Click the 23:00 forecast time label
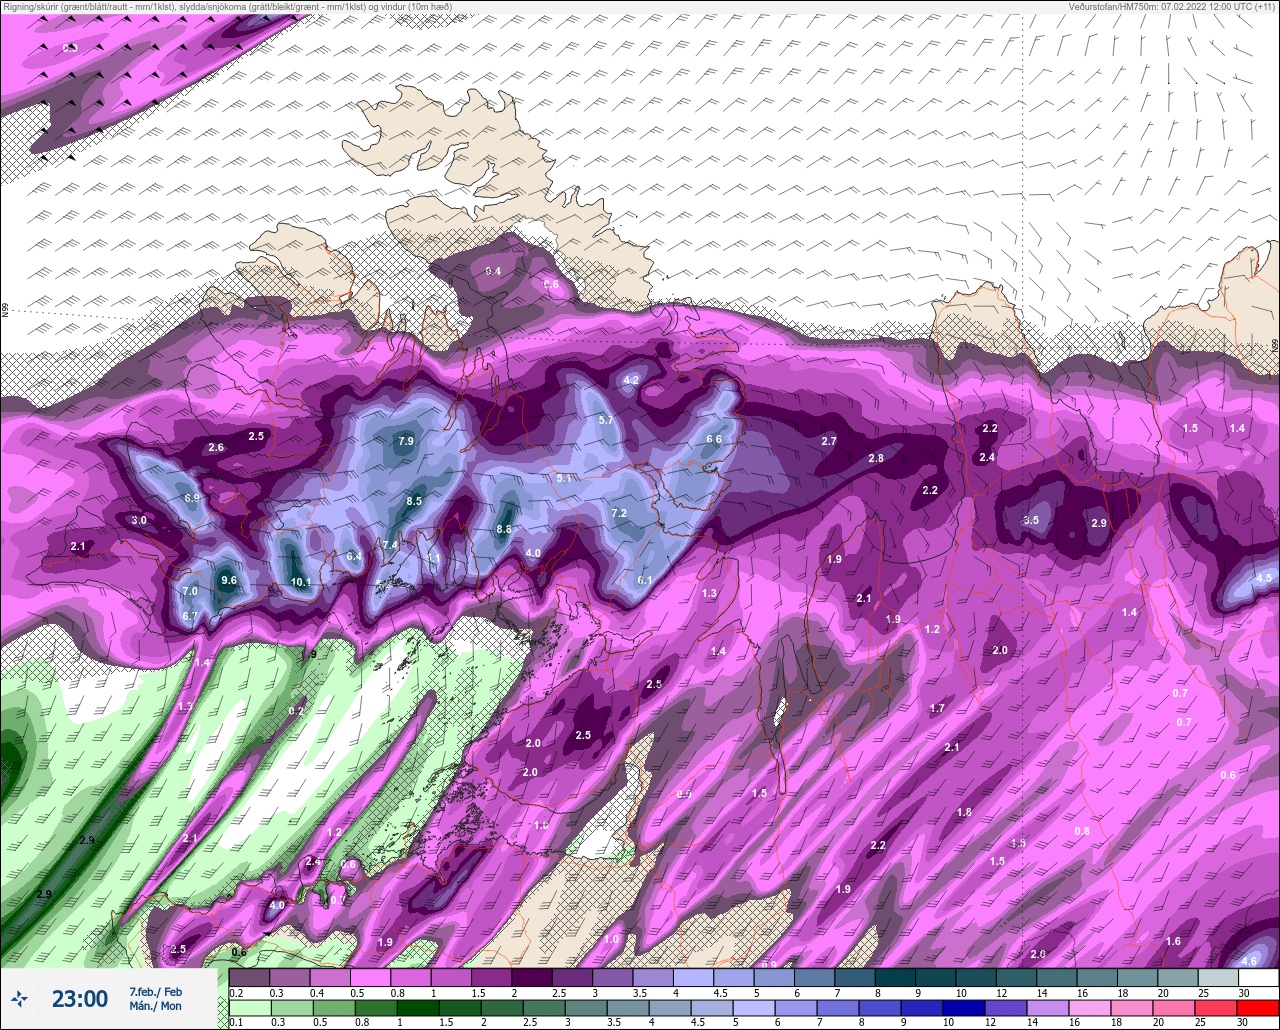Viewport: 1280px width, 1030px height. (80, 998)
